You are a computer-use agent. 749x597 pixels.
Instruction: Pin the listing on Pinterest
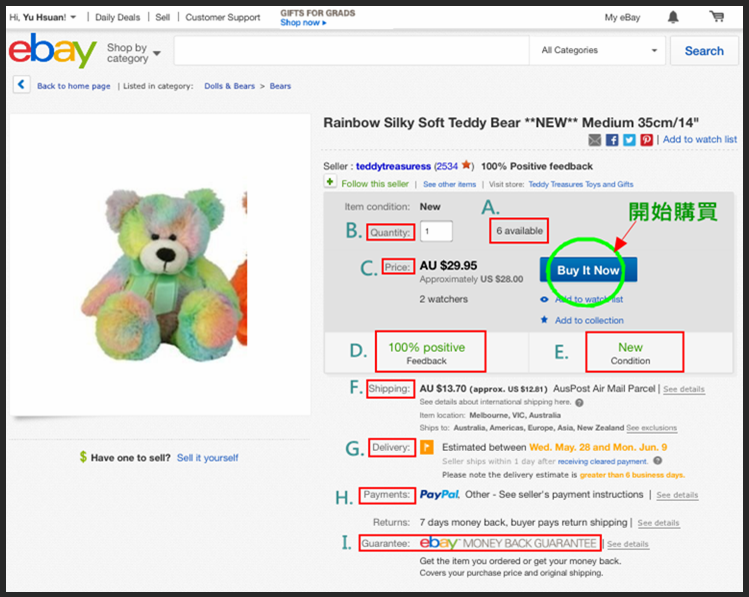click(x=646, y=139)
